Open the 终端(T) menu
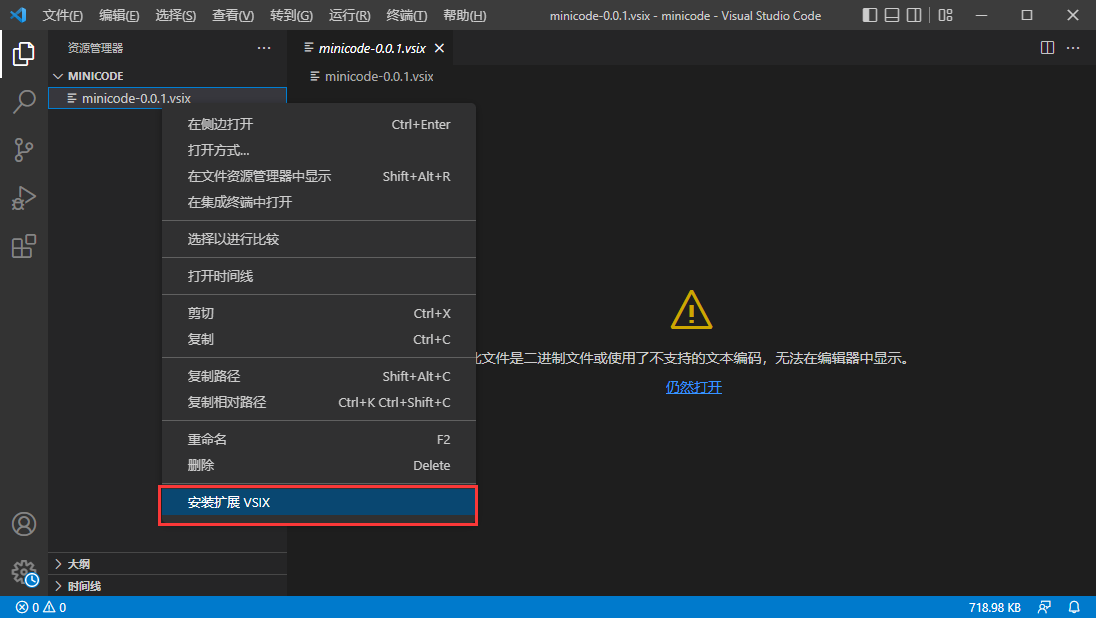 (x=406, y=15)
